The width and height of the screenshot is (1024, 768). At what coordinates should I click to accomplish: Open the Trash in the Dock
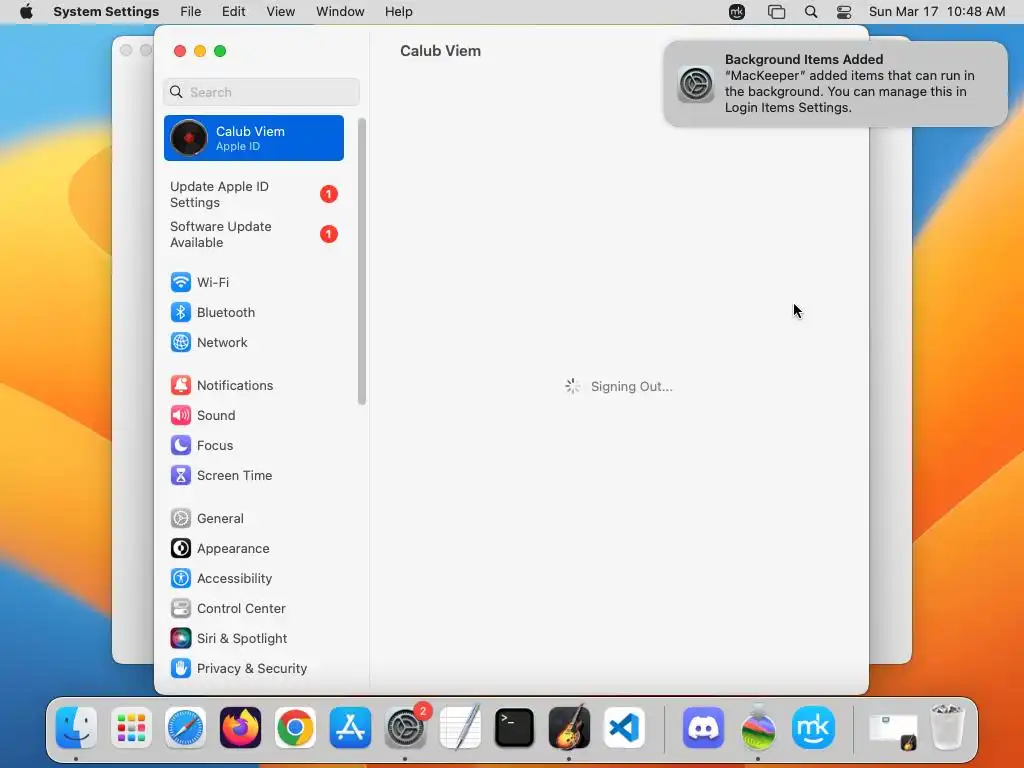coord(947,727)
